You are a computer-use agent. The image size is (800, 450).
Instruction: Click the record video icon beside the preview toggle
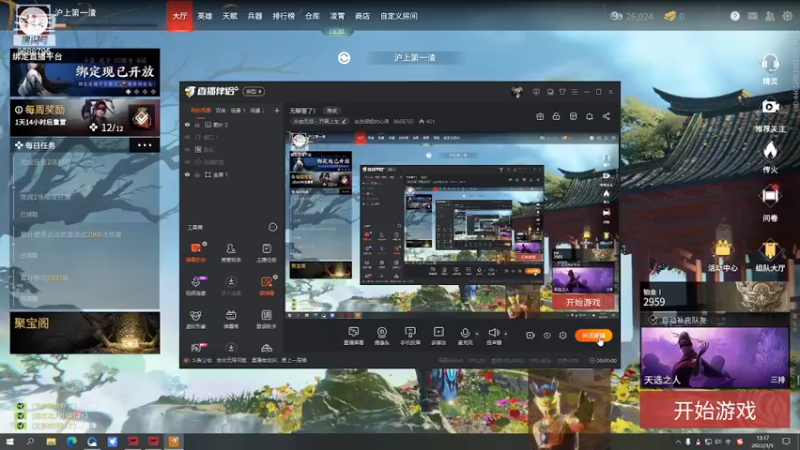point(530,335)
